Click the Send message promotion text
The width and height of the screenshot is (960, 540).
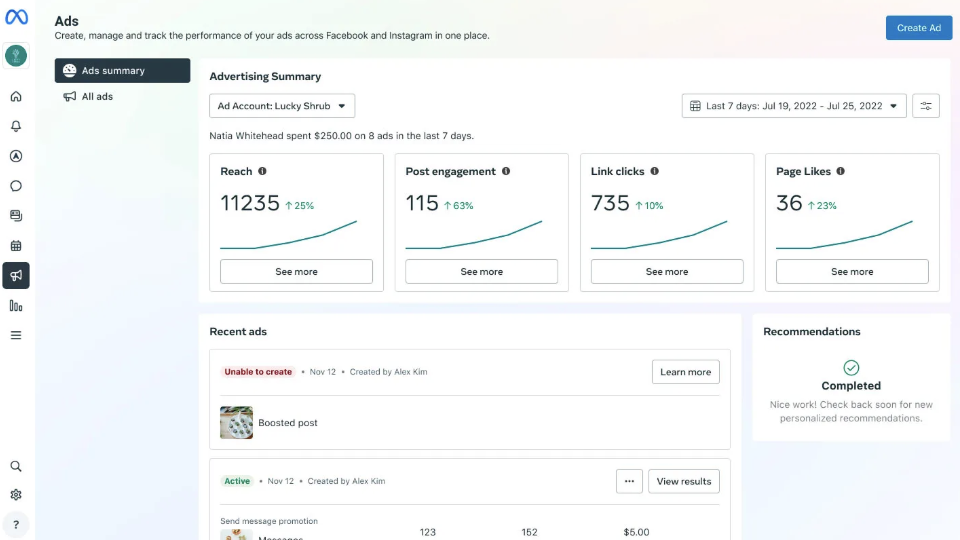tap(269, 521)
